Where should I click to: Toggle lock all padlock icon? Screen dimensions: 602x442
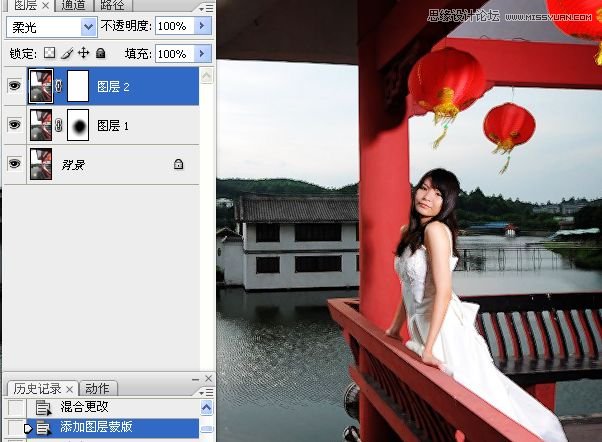pos(101,53)
